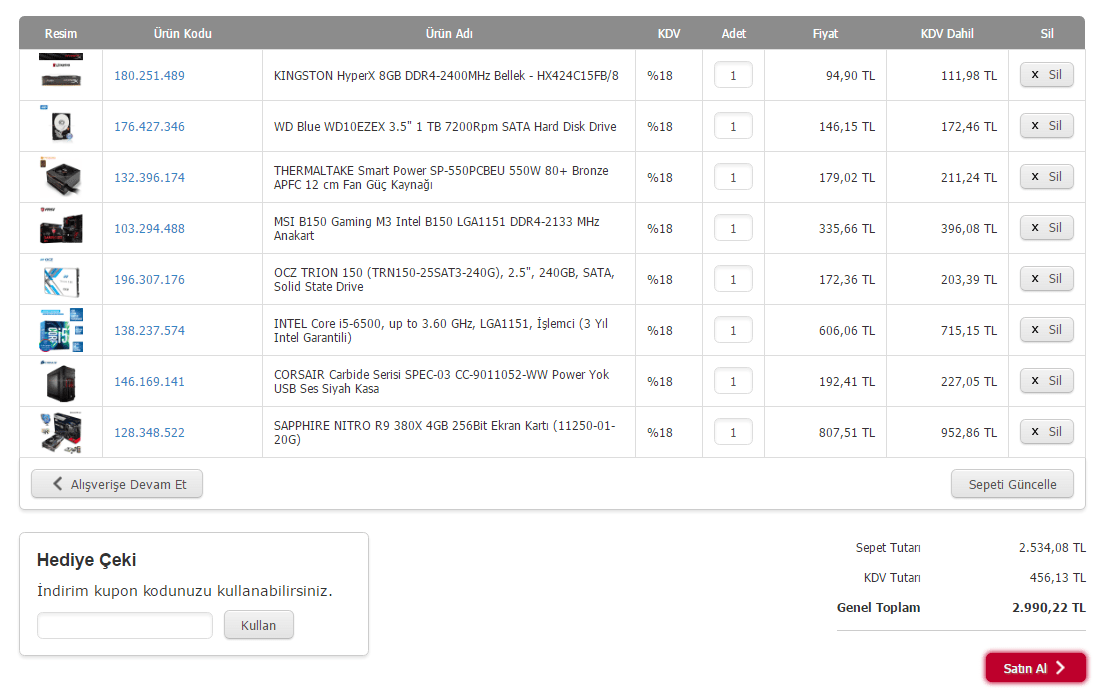Open product code link 138.237.574

150,330
